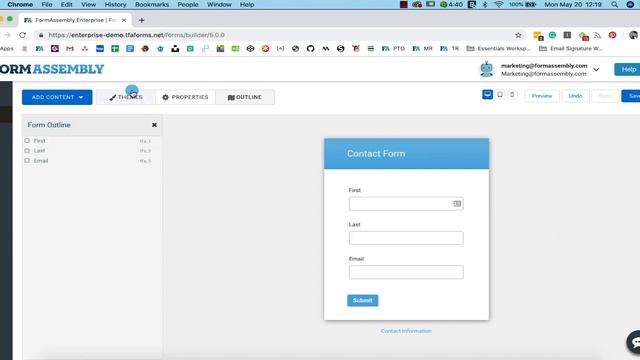The width and height of the screenshot is (640, 360).
Task: Check the Email field checkbox in outline
Action: (27, 160)
